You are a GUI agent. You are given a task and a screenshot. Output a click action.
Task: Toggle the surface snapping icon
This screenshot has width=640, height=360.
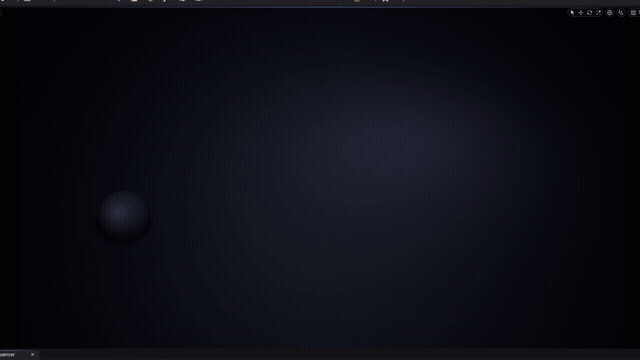pyautogui.click(x=621, y=13)
